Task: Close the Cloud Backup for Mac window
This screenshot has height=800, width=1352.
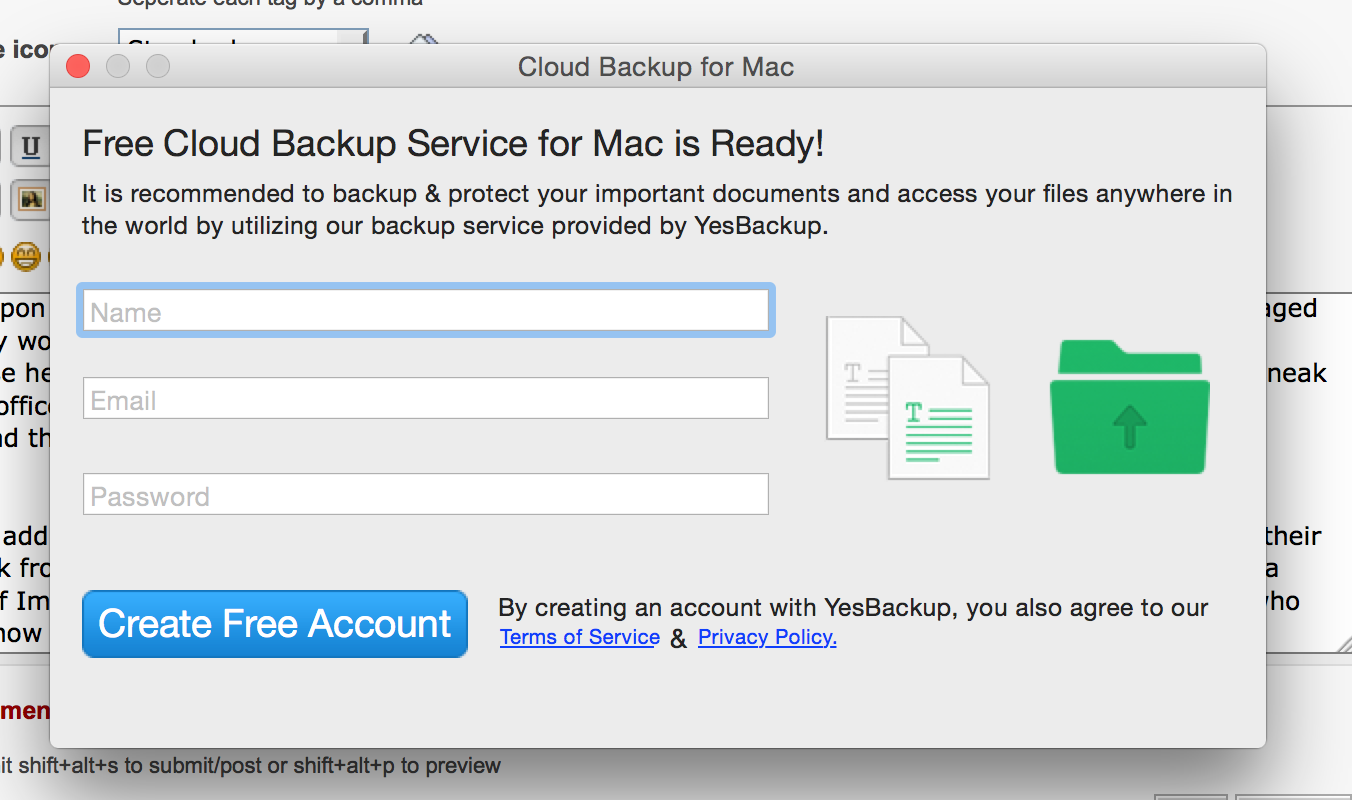Action: (x=78, y=67)
